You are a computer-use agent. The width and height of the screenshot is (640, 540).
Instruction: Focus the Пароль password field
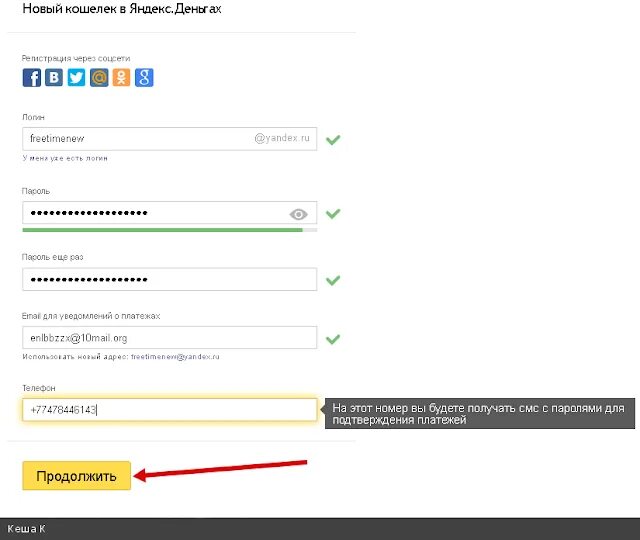coord(169,213)
